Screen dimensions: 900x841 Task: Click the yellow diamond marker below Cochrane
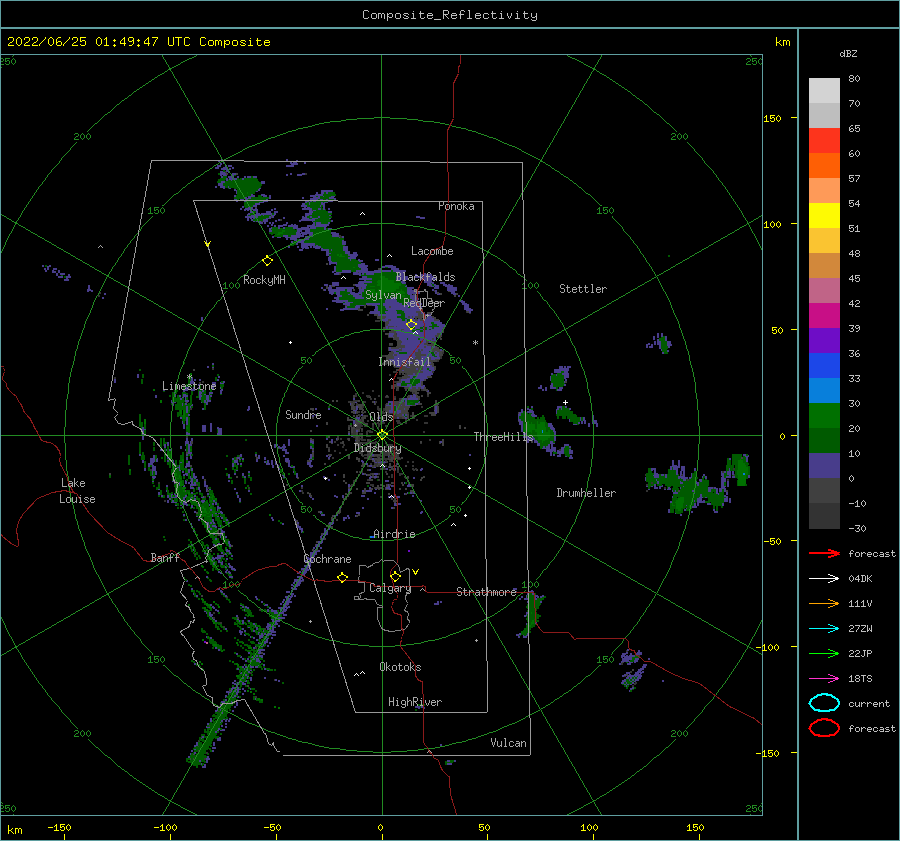click(342, 578)
